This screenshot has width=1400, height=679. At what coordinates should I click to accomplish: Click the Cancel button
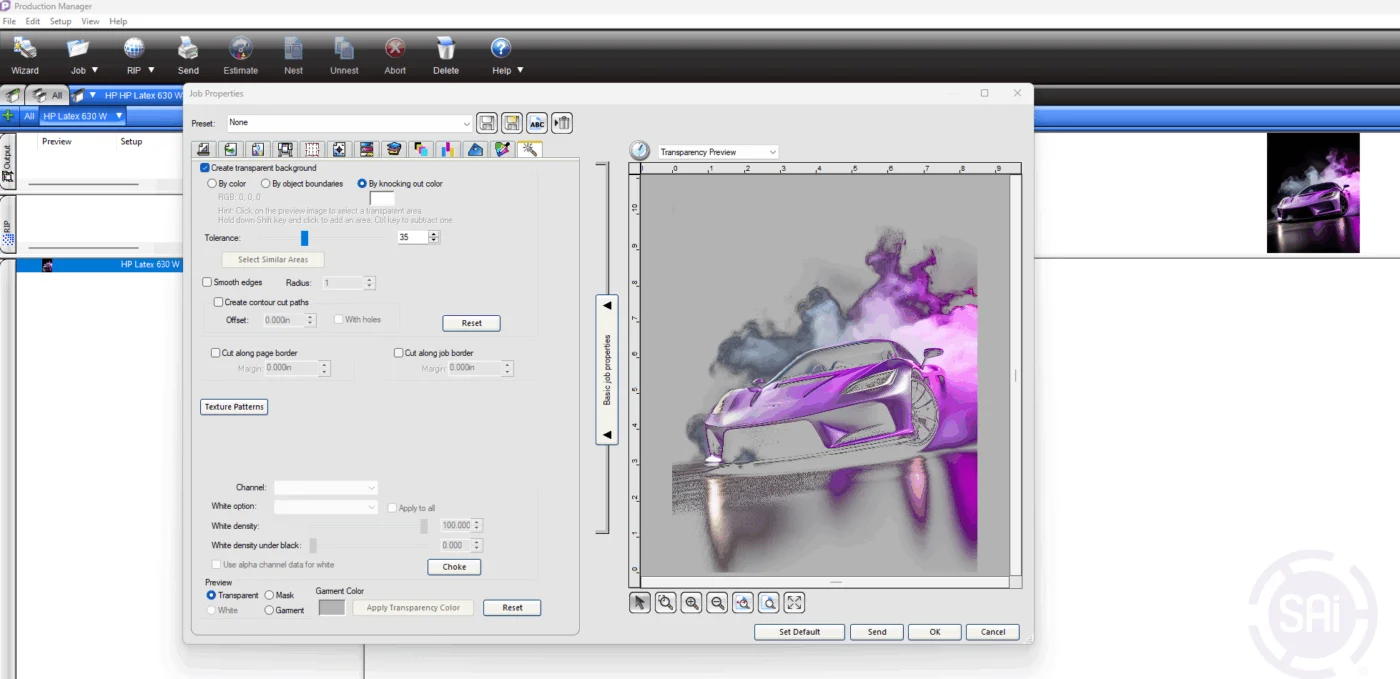click(x=993, y=632)
